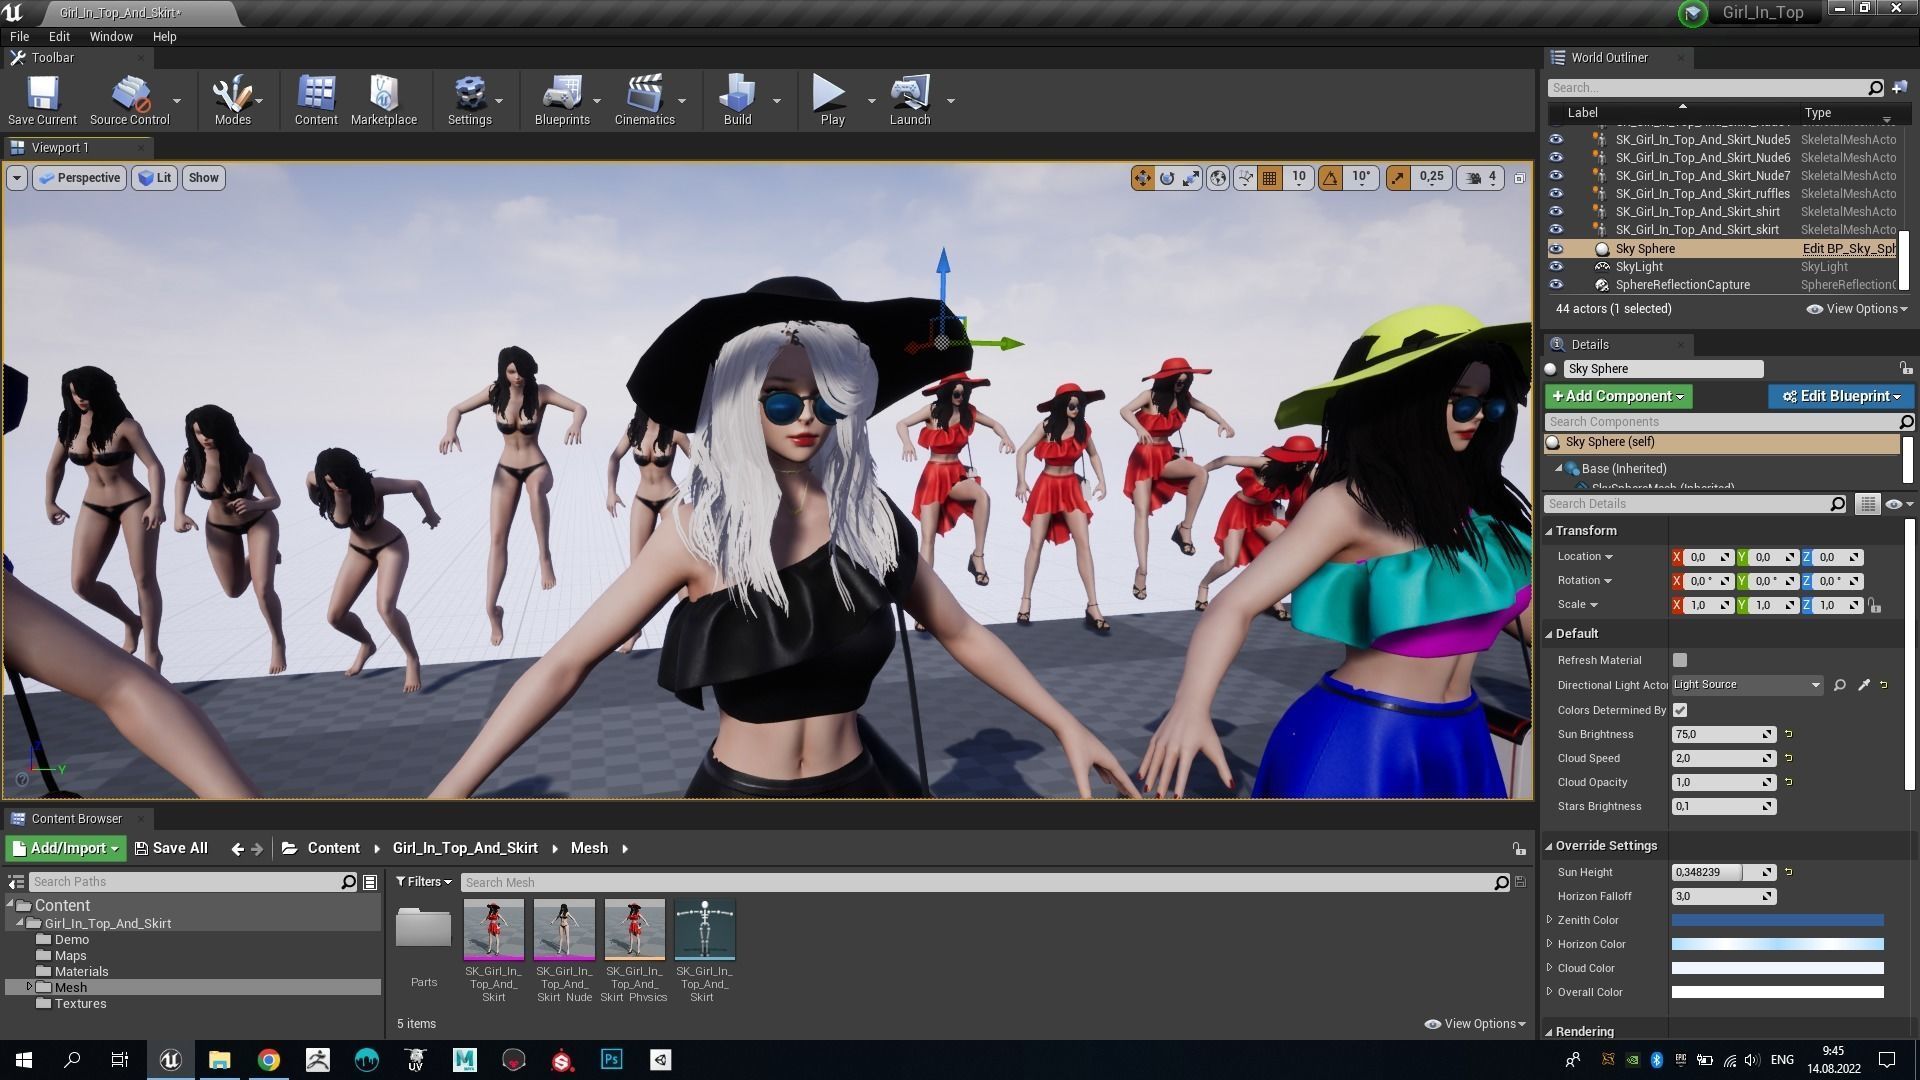
Task: Open the Cinematics toolbar icon
Action: click(x=644, y=99)
